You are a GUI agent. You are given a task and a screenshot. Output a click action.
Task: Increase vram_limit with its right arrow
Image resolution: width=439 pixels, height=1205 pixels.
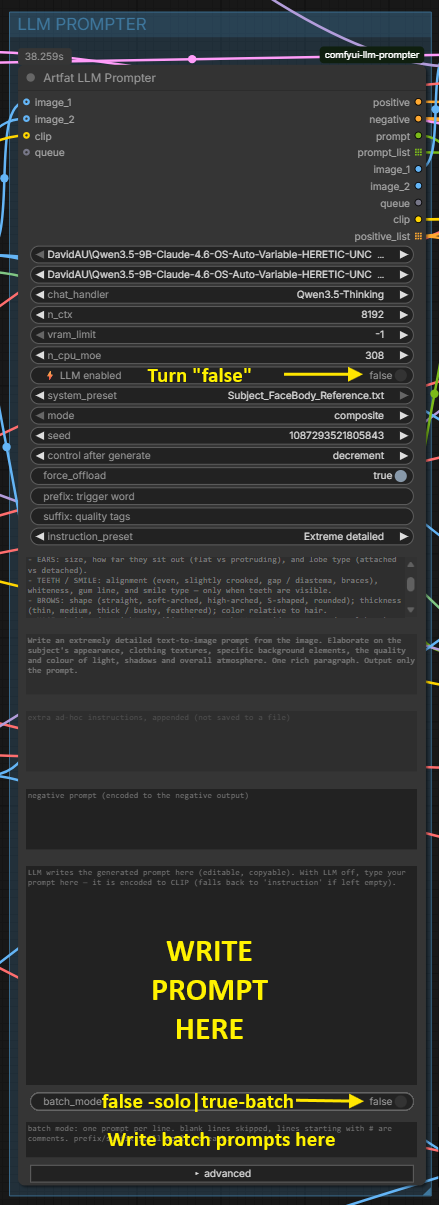[404, 335]
